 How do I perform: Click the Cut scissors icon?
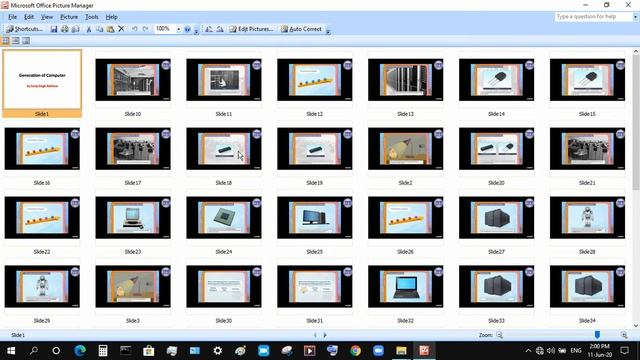89,29
